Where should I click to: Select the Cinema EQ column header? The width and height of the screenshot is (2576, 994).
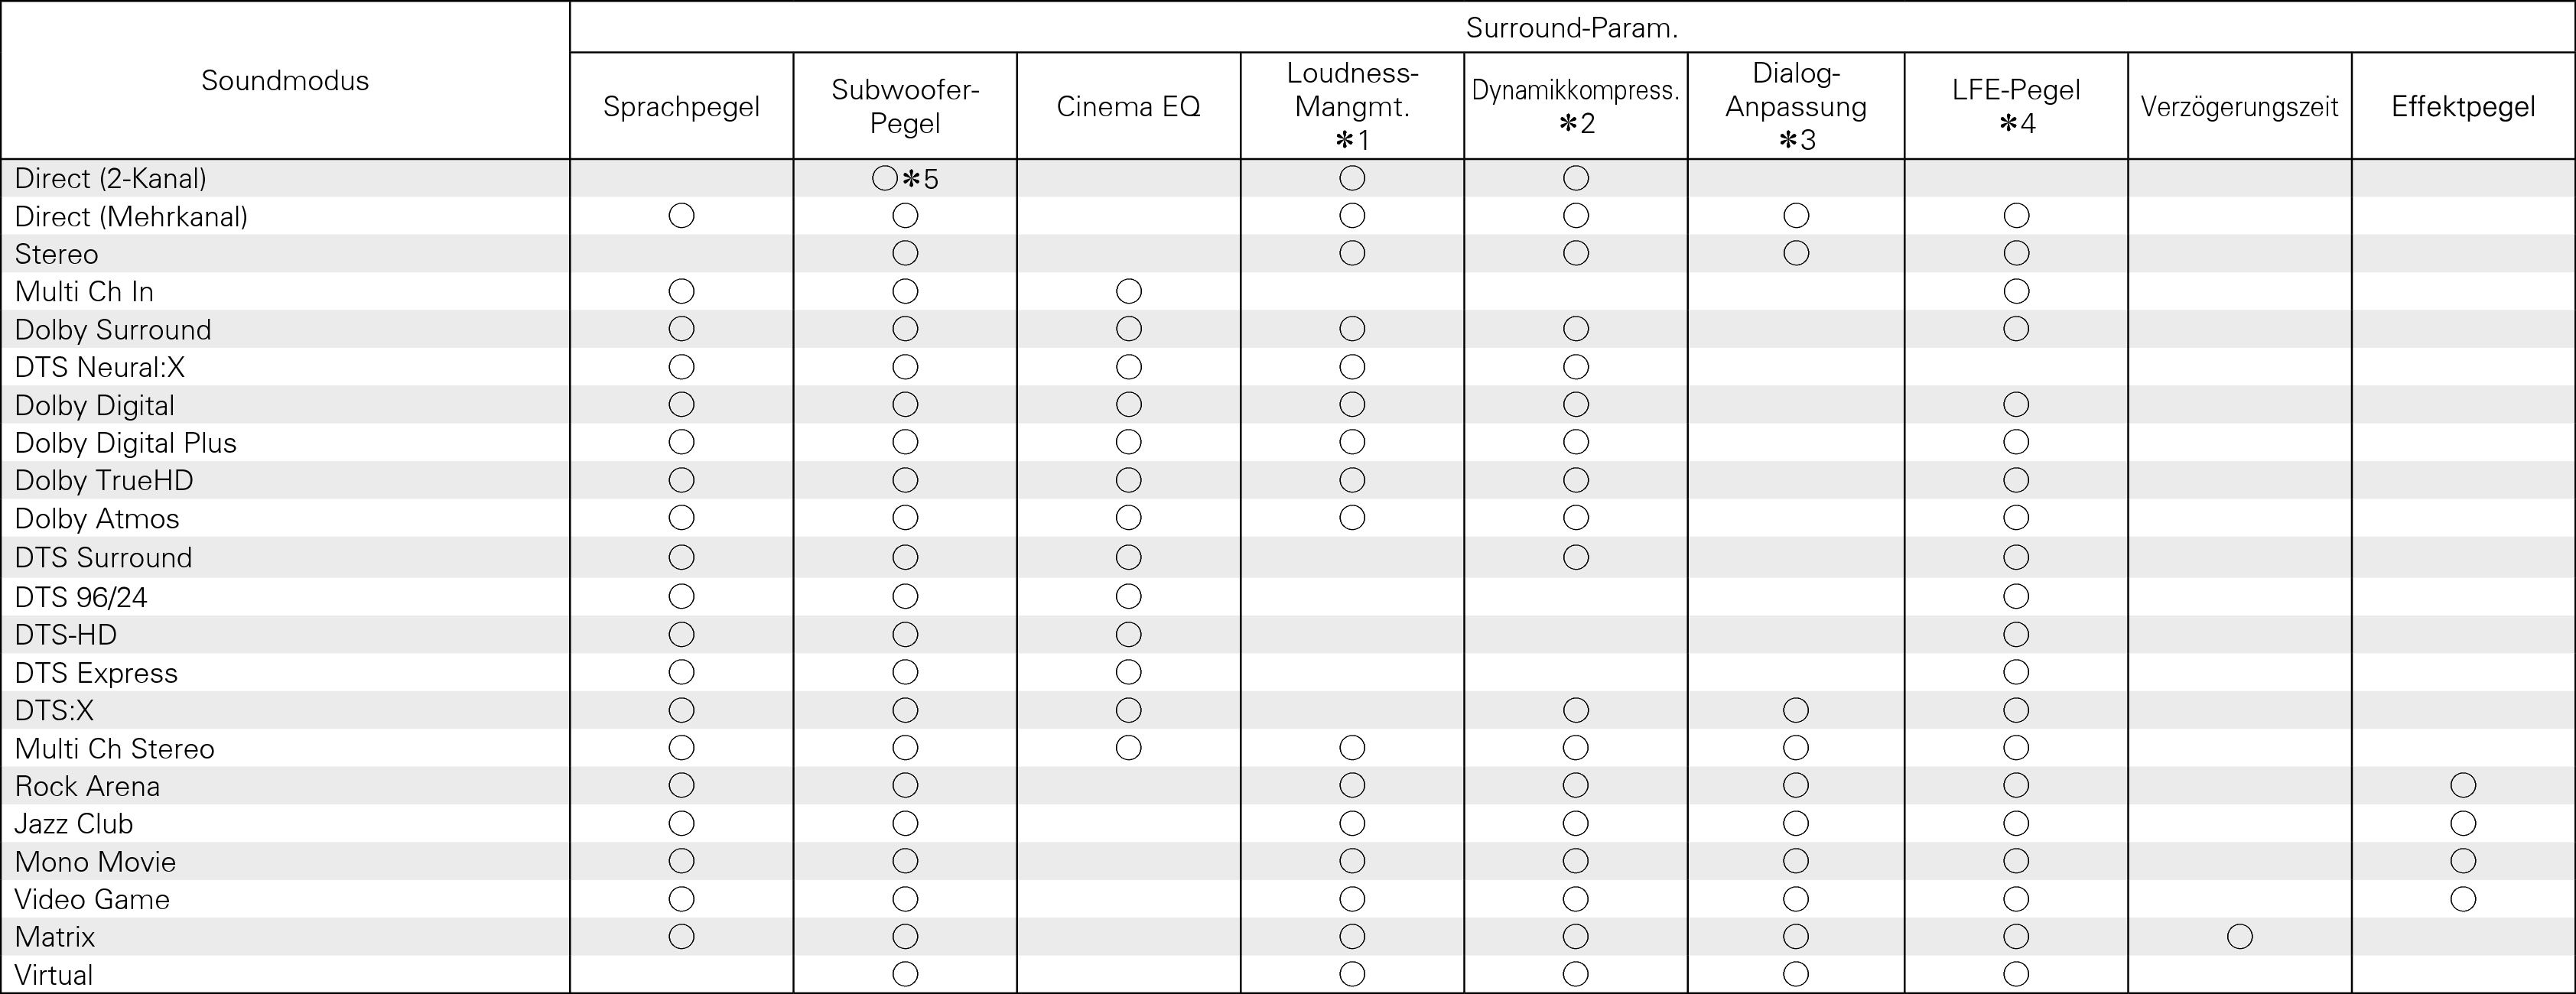pyautogui.click(x=1128, y=107)
